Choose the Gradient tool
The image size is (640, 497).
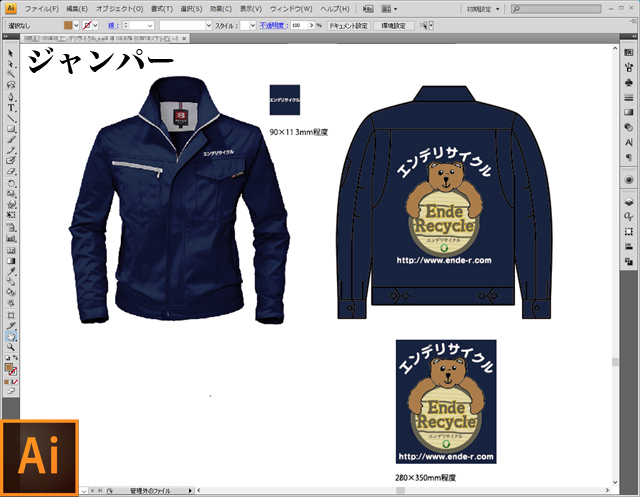coord(11,261)
